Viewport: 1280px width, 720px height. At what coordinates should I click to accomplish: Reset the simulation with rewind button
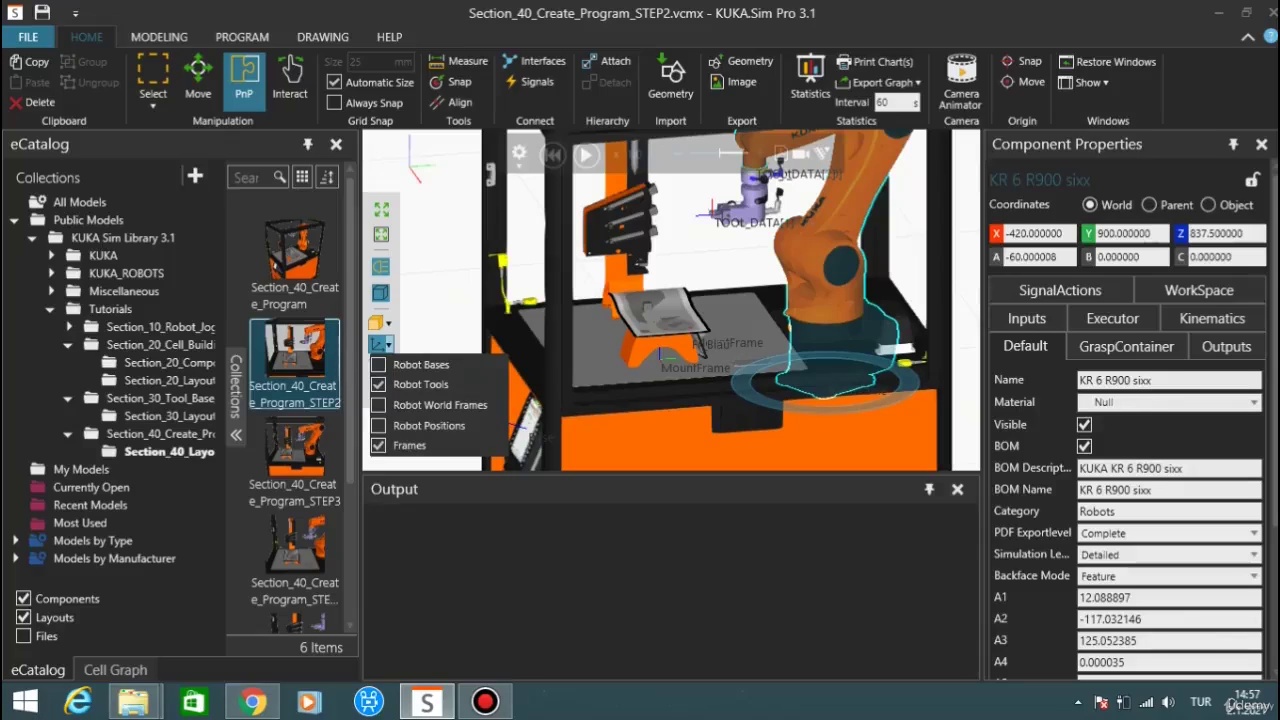click(553, 155)
